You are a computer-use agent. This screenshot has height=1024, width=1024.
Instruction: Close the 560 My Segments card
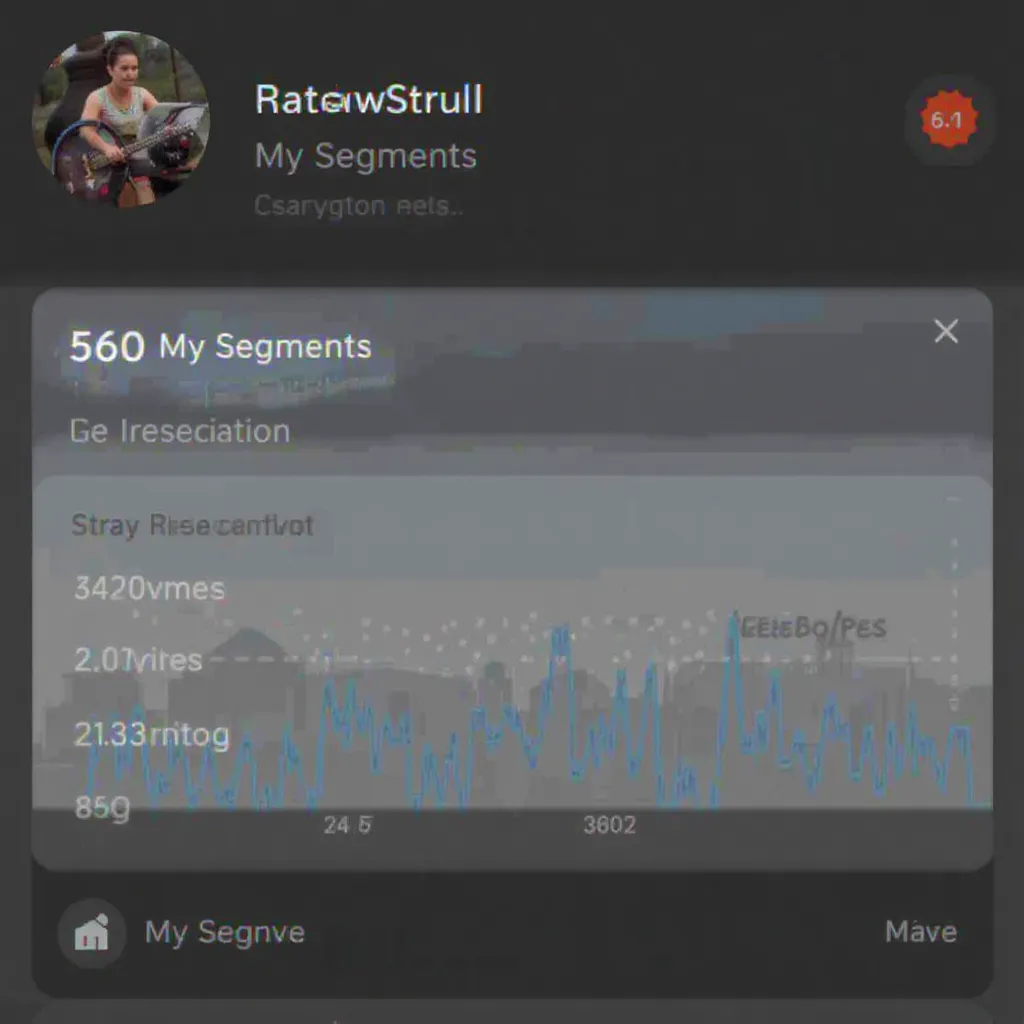coord(946,331)
